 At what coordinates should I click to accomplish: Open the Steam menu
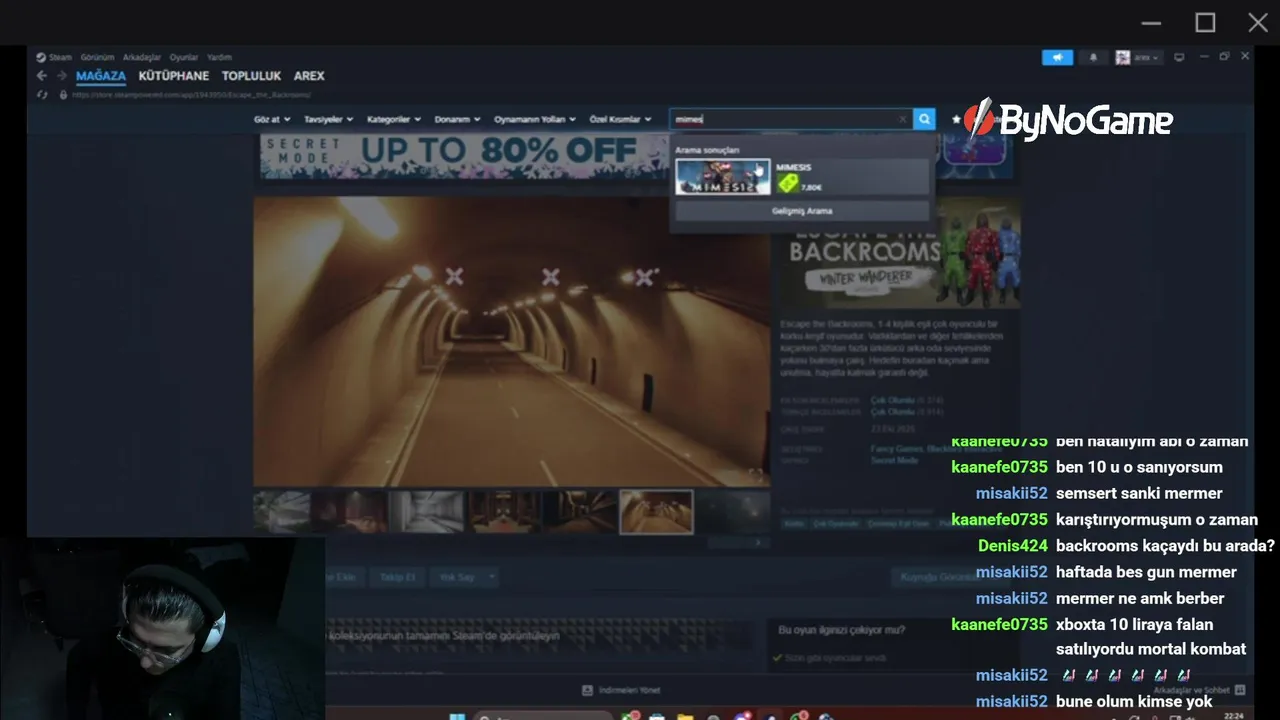coord(55,57)
